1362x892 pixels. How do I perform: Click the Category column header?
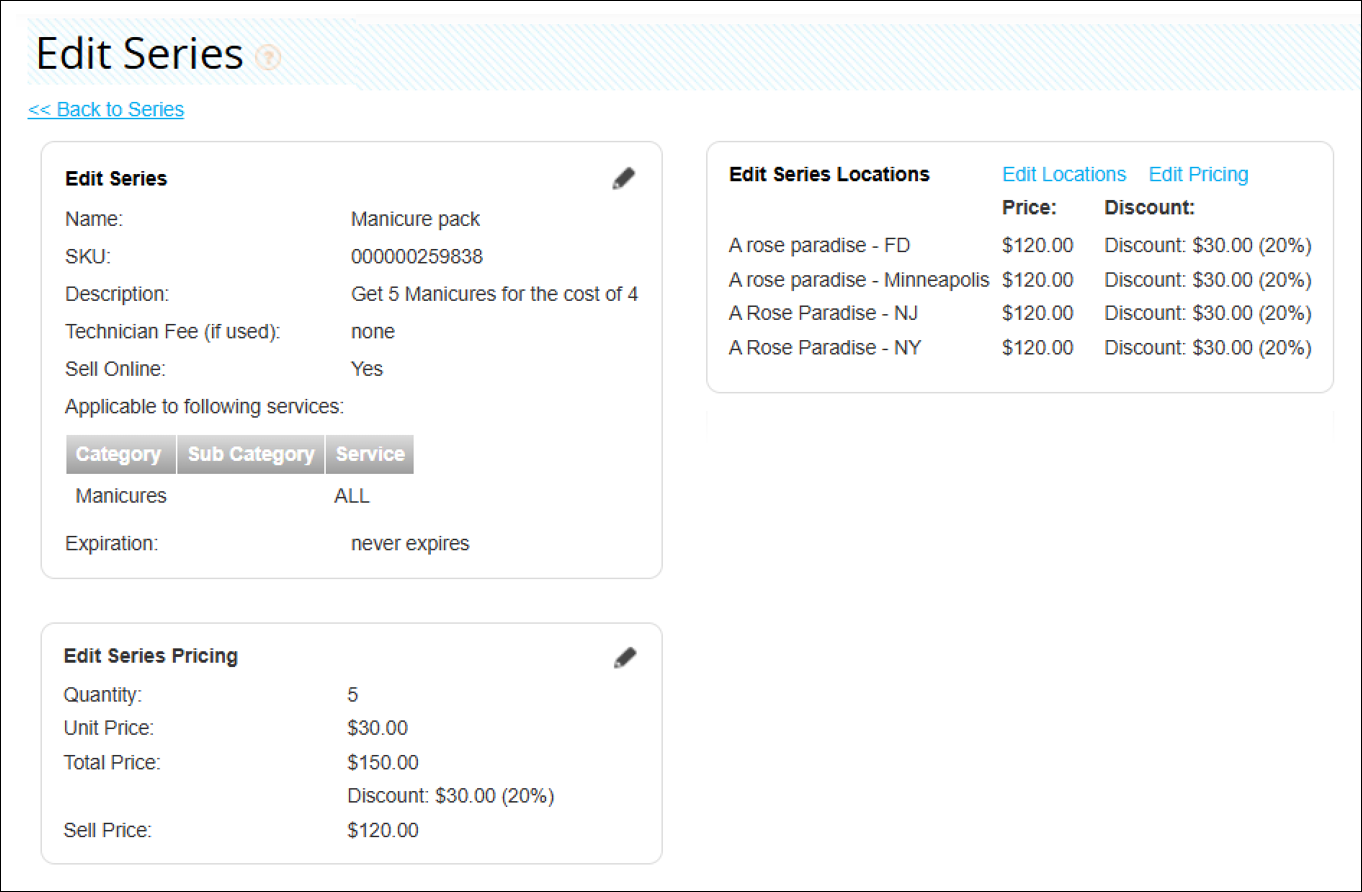pos(121,454)
